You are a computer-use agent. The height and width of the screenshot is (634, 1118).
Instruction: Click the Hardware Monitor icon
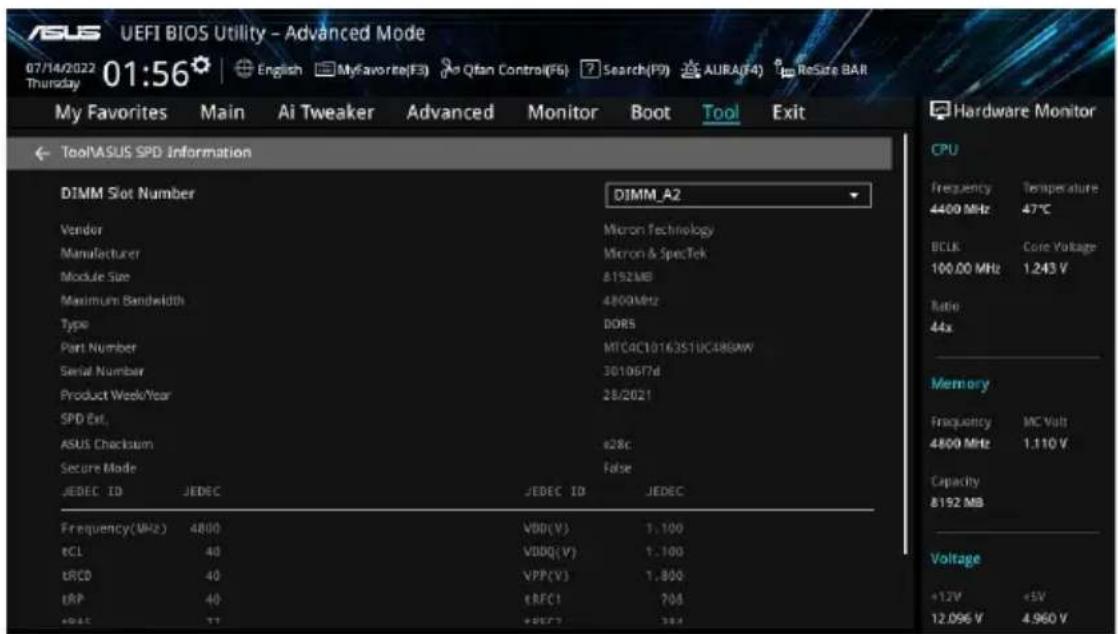[x=940, y=111]
